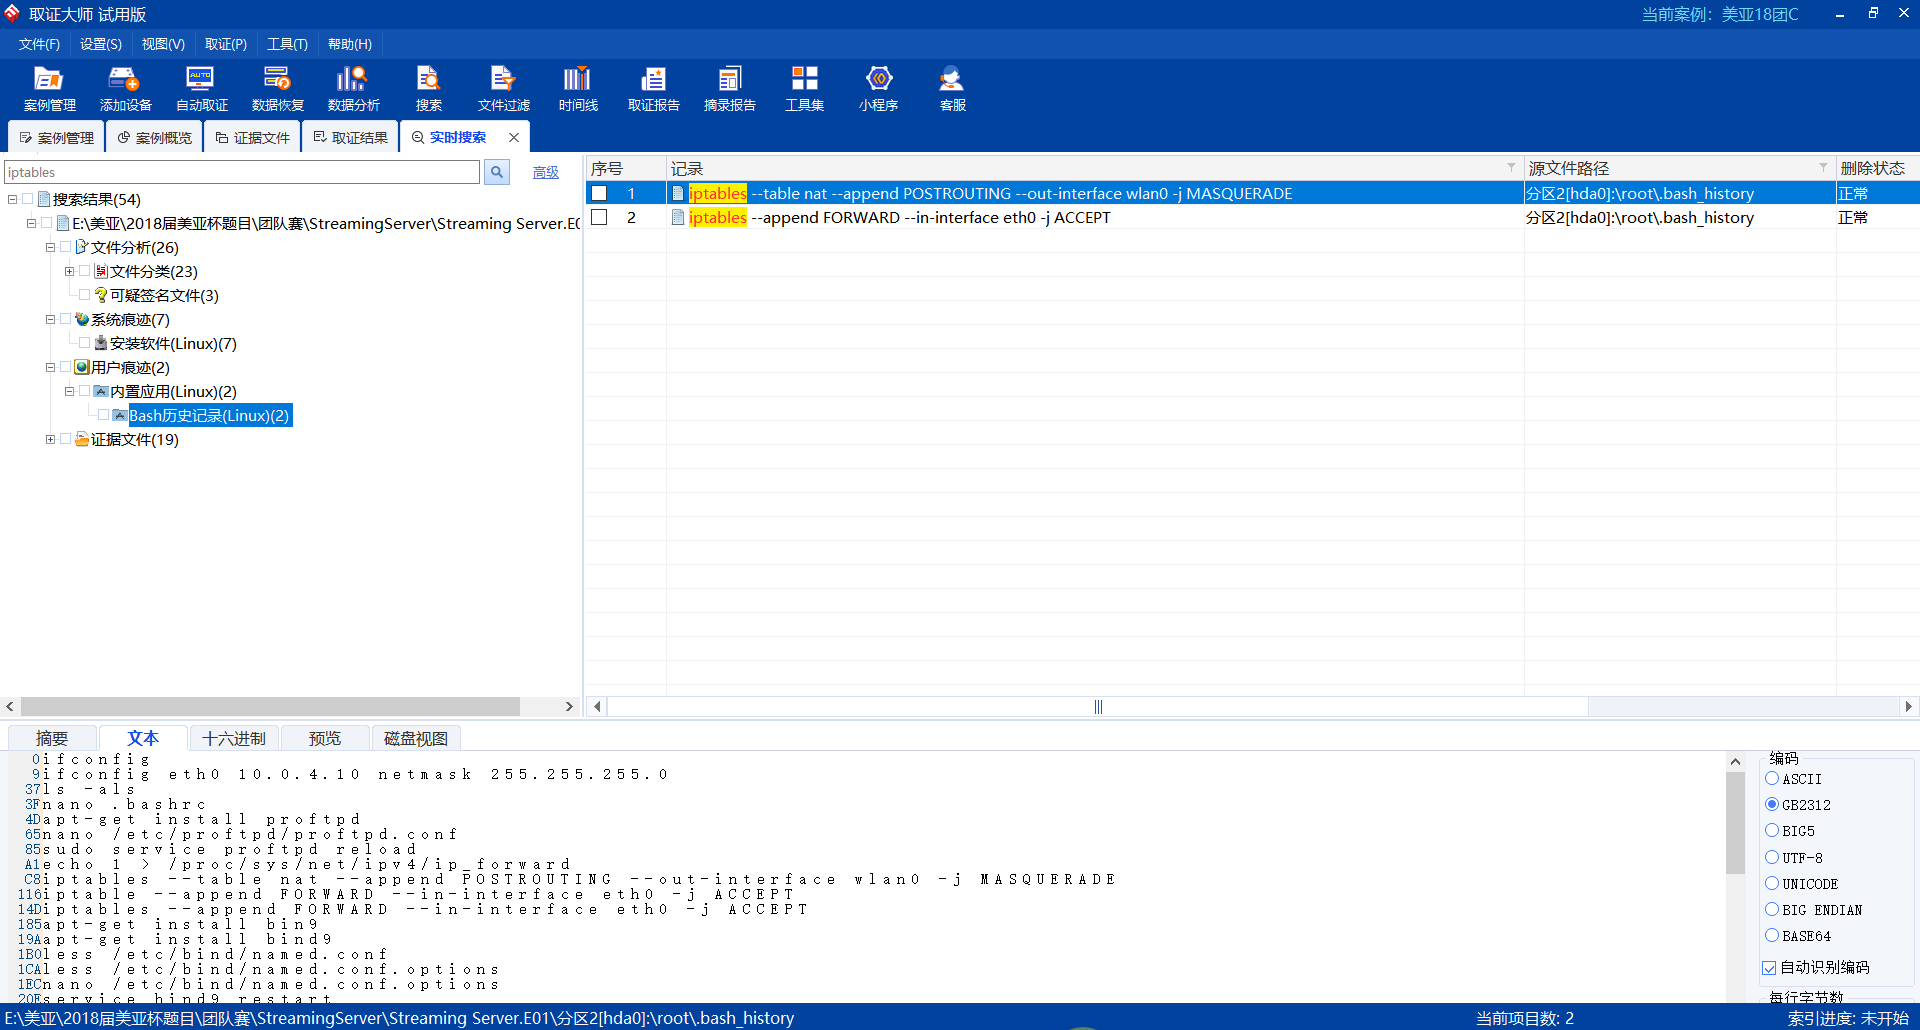Click the 系统痕迹(7) node icon
Screen dimensions: 1920x1030
[82, 319]
